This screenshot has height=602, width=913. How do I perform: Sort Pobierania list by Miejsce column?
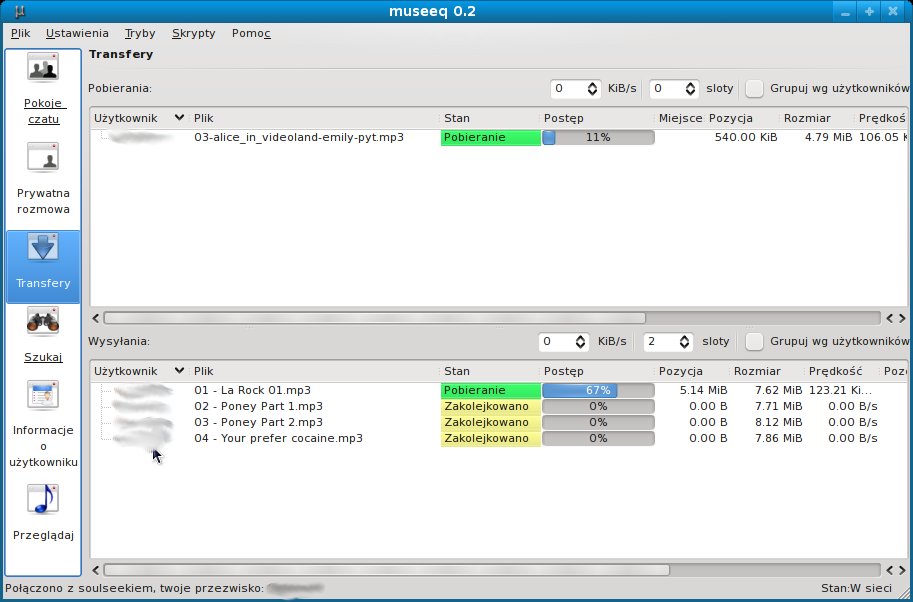click(680, 118)
